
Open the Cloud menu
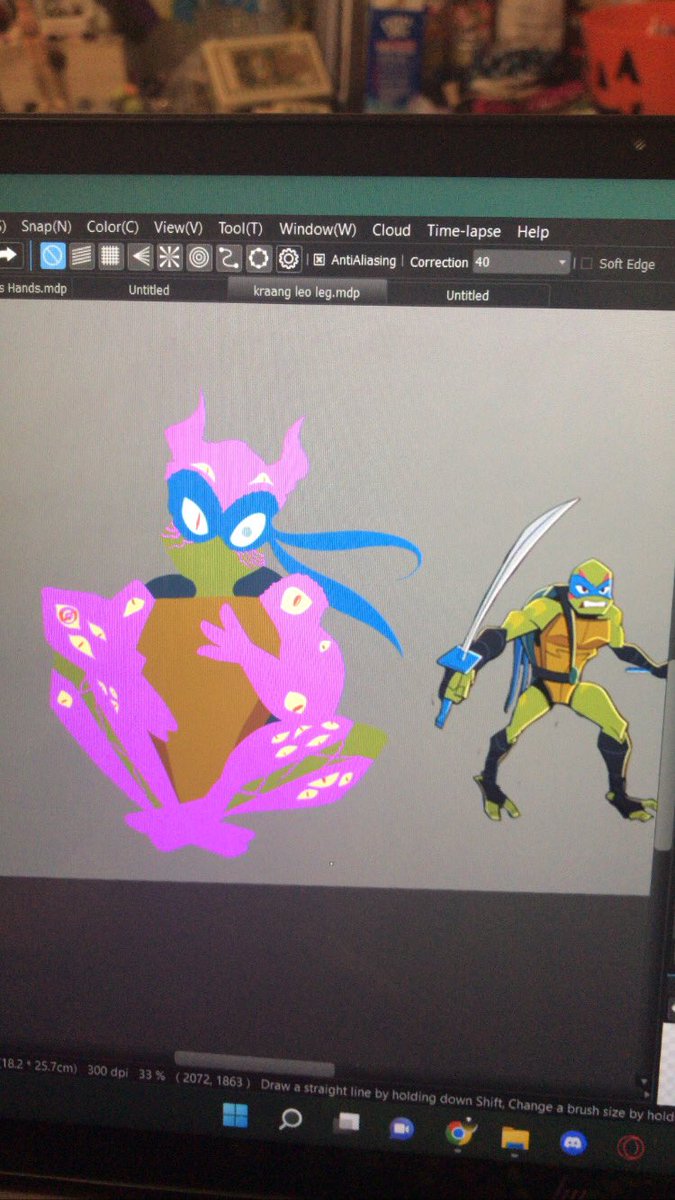click(x=391, y=230)
